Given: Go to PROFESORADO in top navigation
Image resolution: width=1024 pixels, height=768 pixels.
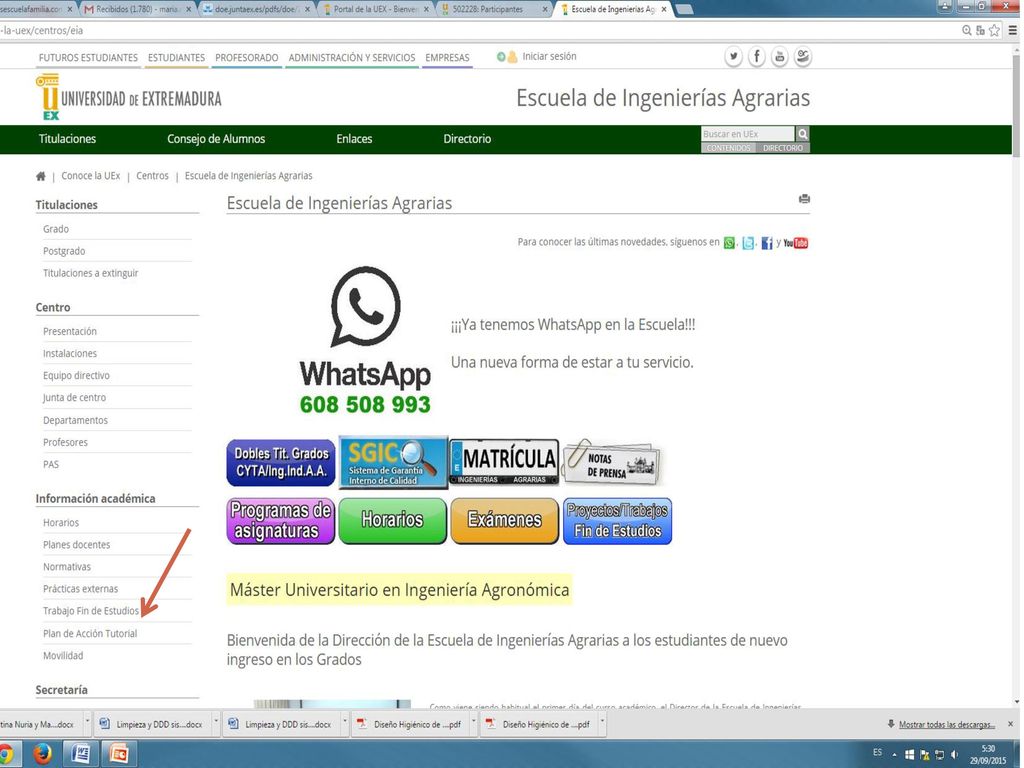Looking at the screenshot, I should pyautogui.click(x=247, y=57).
